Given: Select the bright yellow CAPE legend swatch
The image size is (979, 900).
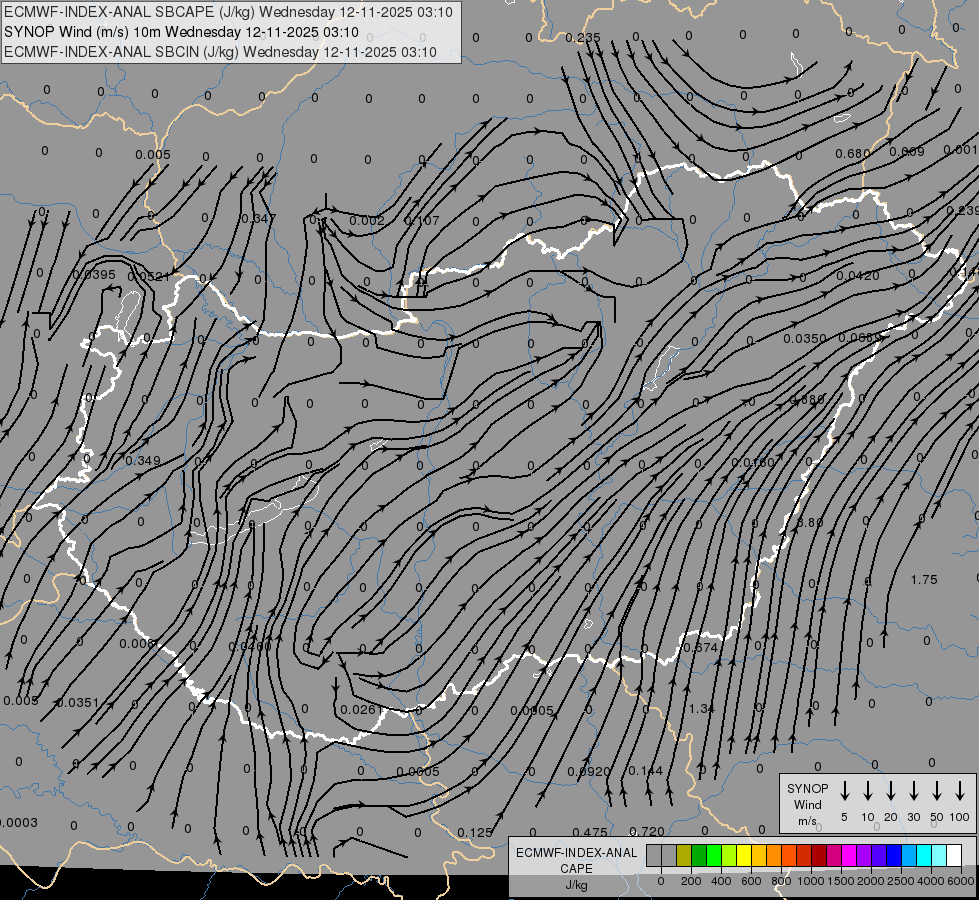Looking at the screenshot, I should click(x=744, y=855).
